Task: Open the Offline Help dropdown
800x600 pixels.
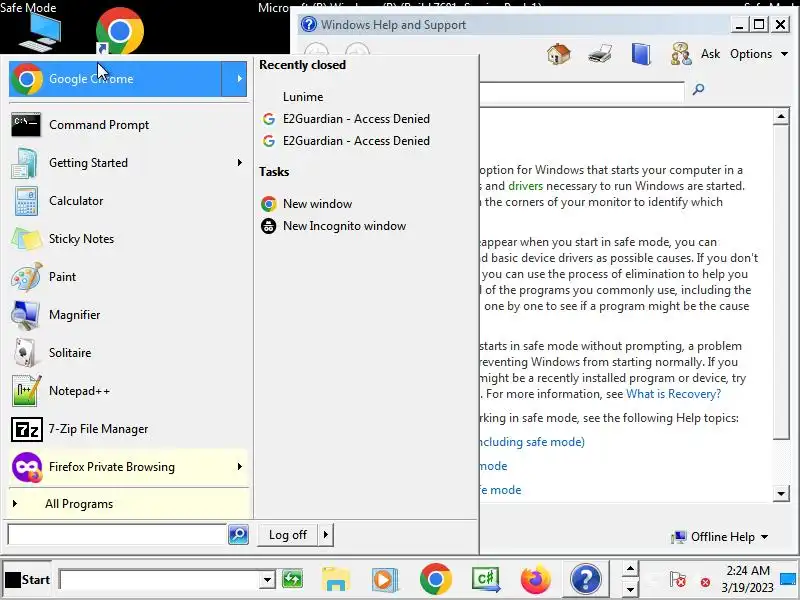Action: 721,537
